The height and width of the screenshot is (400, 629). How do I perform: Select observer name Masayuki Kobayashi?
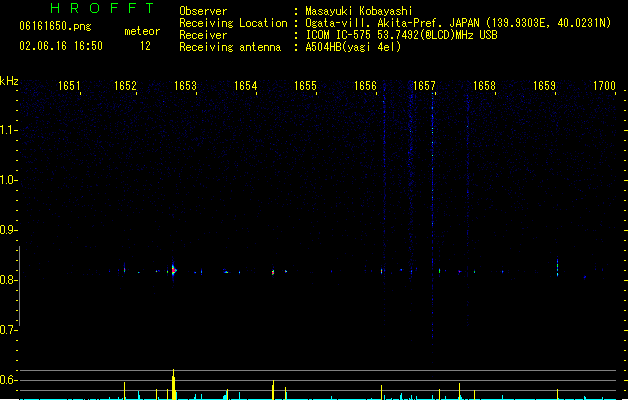coord(359,11)
